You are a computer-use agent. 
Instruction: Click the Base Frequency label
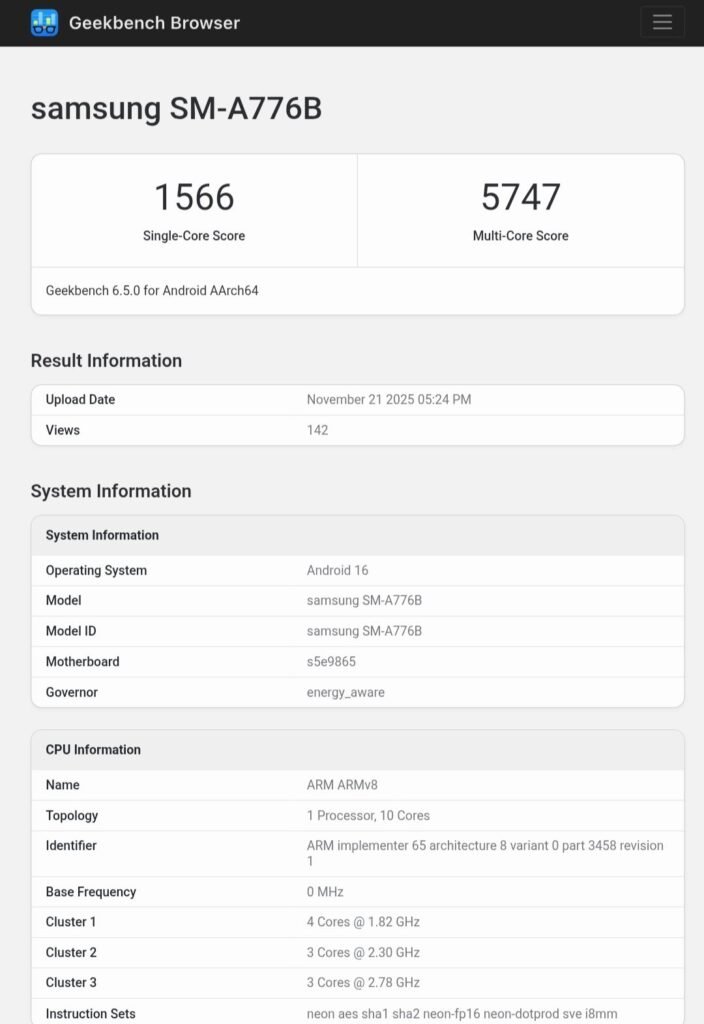91,892
